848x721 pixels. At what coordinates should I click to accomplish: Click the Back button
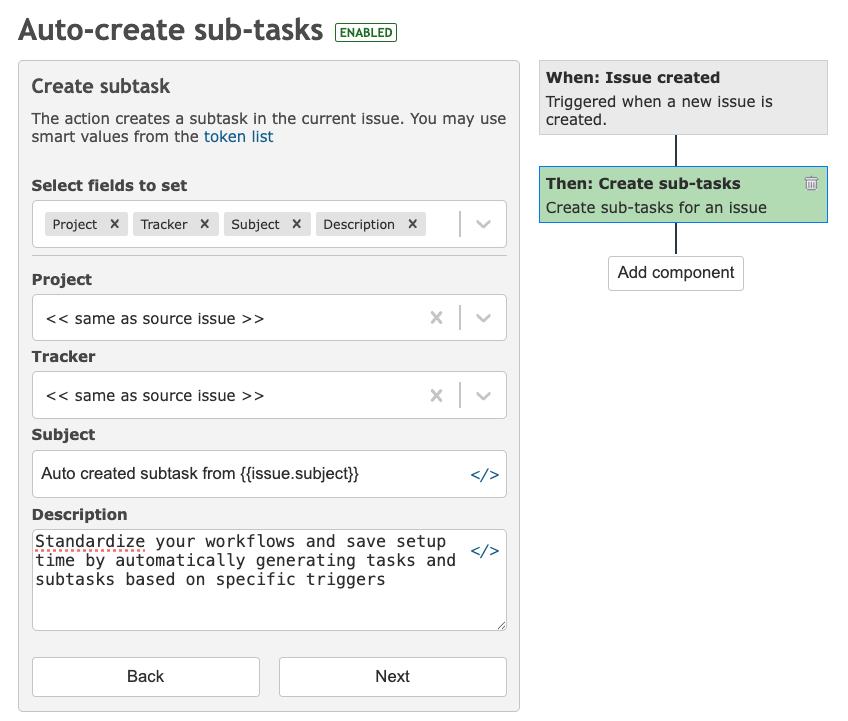[145, 677]
